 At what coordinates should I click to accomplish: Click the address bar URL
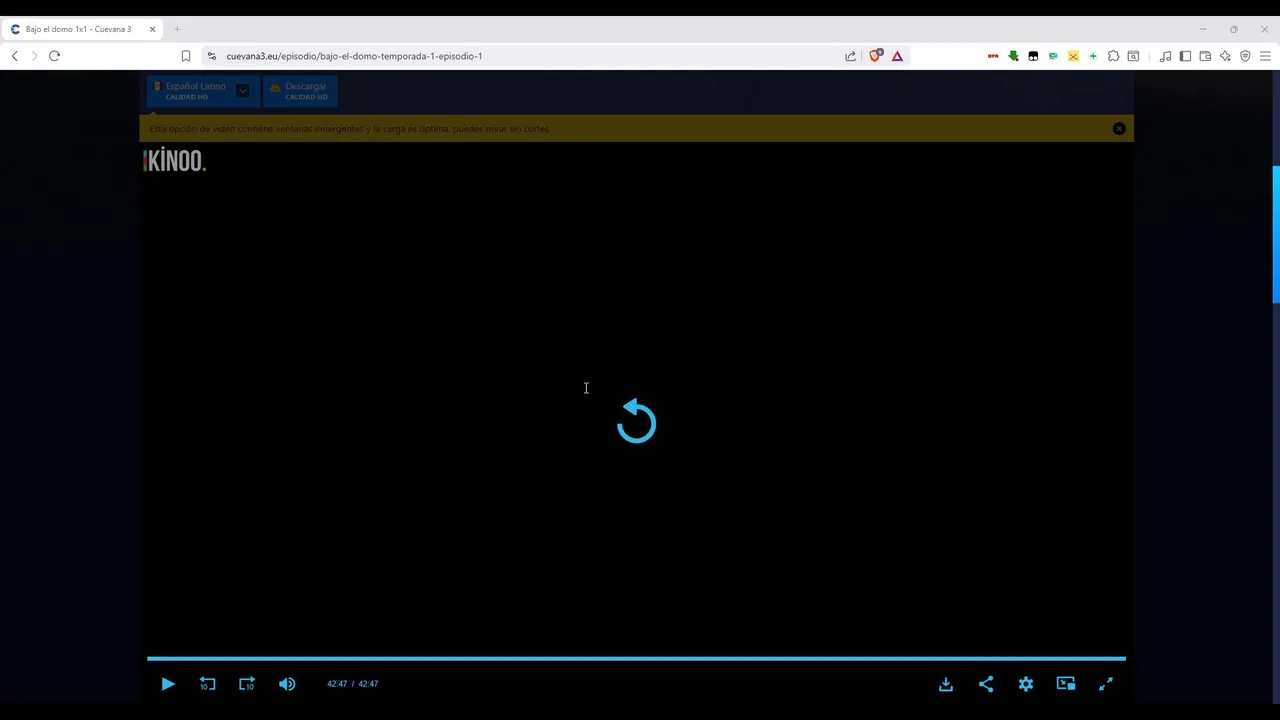(x=354, y=56)
